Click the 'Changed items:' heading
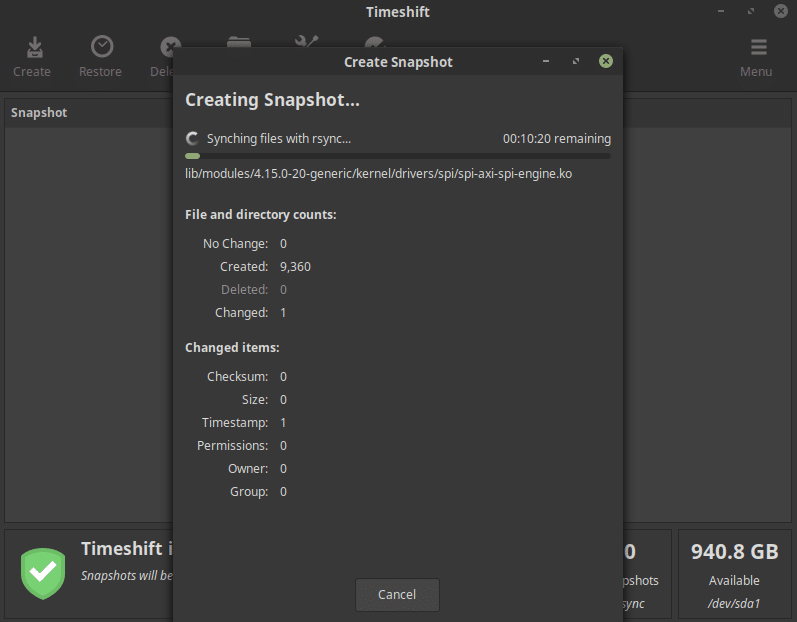This screenshot has height=622, width=797. [x=232, y=348]
